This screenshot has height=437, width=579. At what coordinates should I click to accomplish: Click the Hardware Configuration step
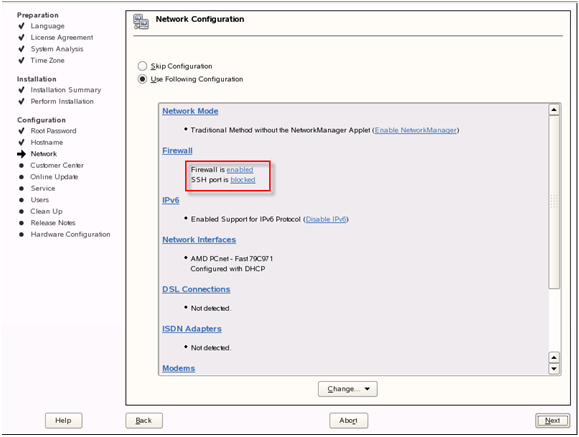pos(70,234)
